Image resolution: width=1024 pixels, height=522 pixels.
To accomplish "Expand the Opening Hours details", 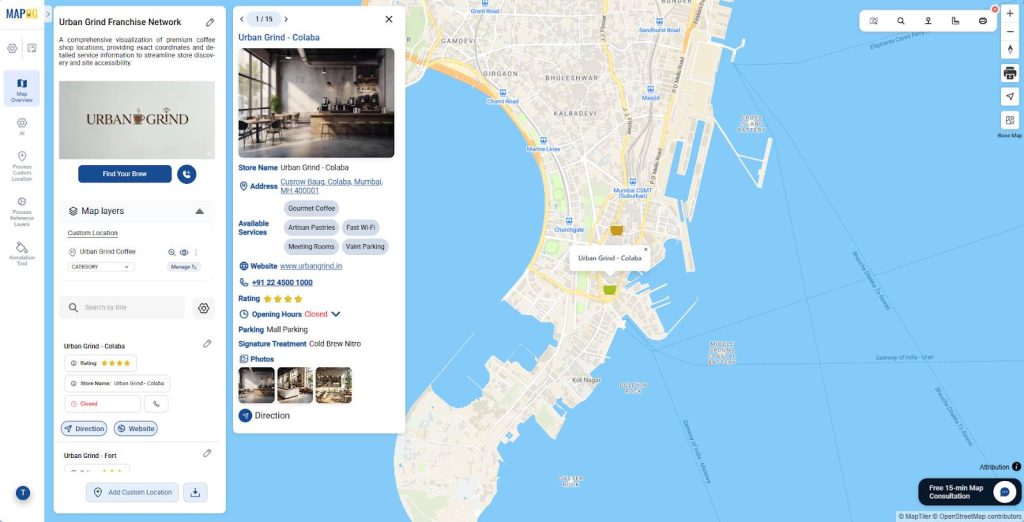I will click(336, 314).
